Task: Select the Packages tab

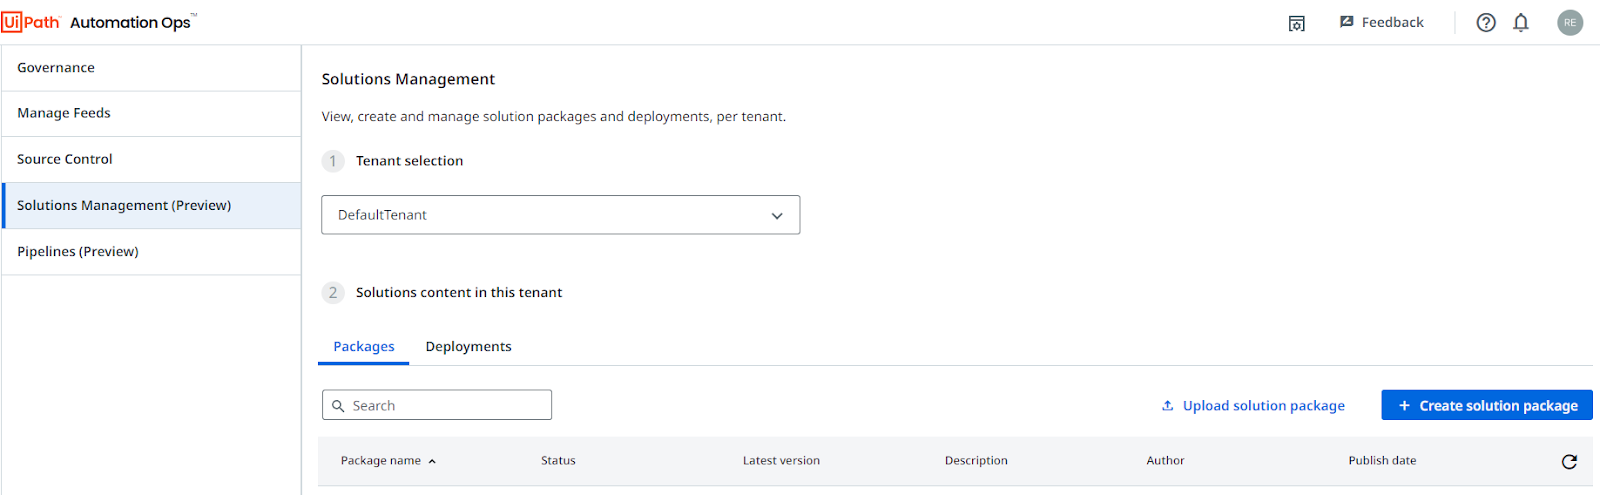Action: (364, 346)
